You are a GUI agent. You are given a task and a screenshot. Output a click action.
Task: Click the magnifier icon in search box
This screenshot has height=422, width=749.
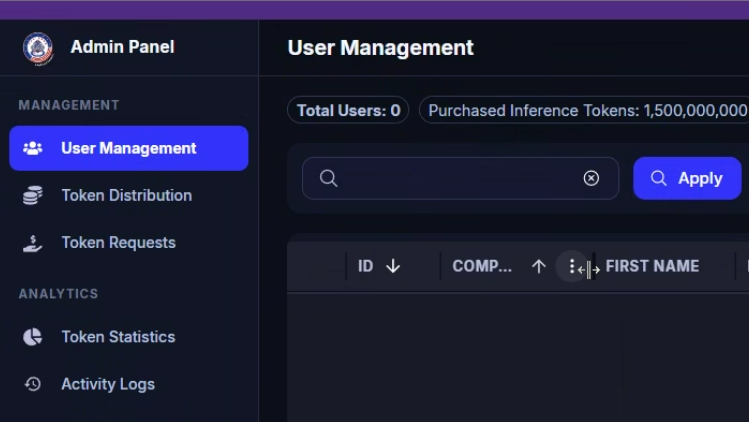tap(329, 178)
